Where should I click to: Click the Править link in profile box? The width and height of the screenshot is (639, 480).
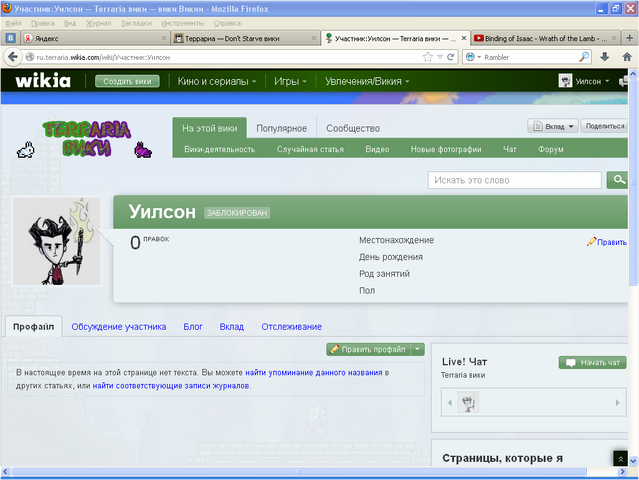611,242
